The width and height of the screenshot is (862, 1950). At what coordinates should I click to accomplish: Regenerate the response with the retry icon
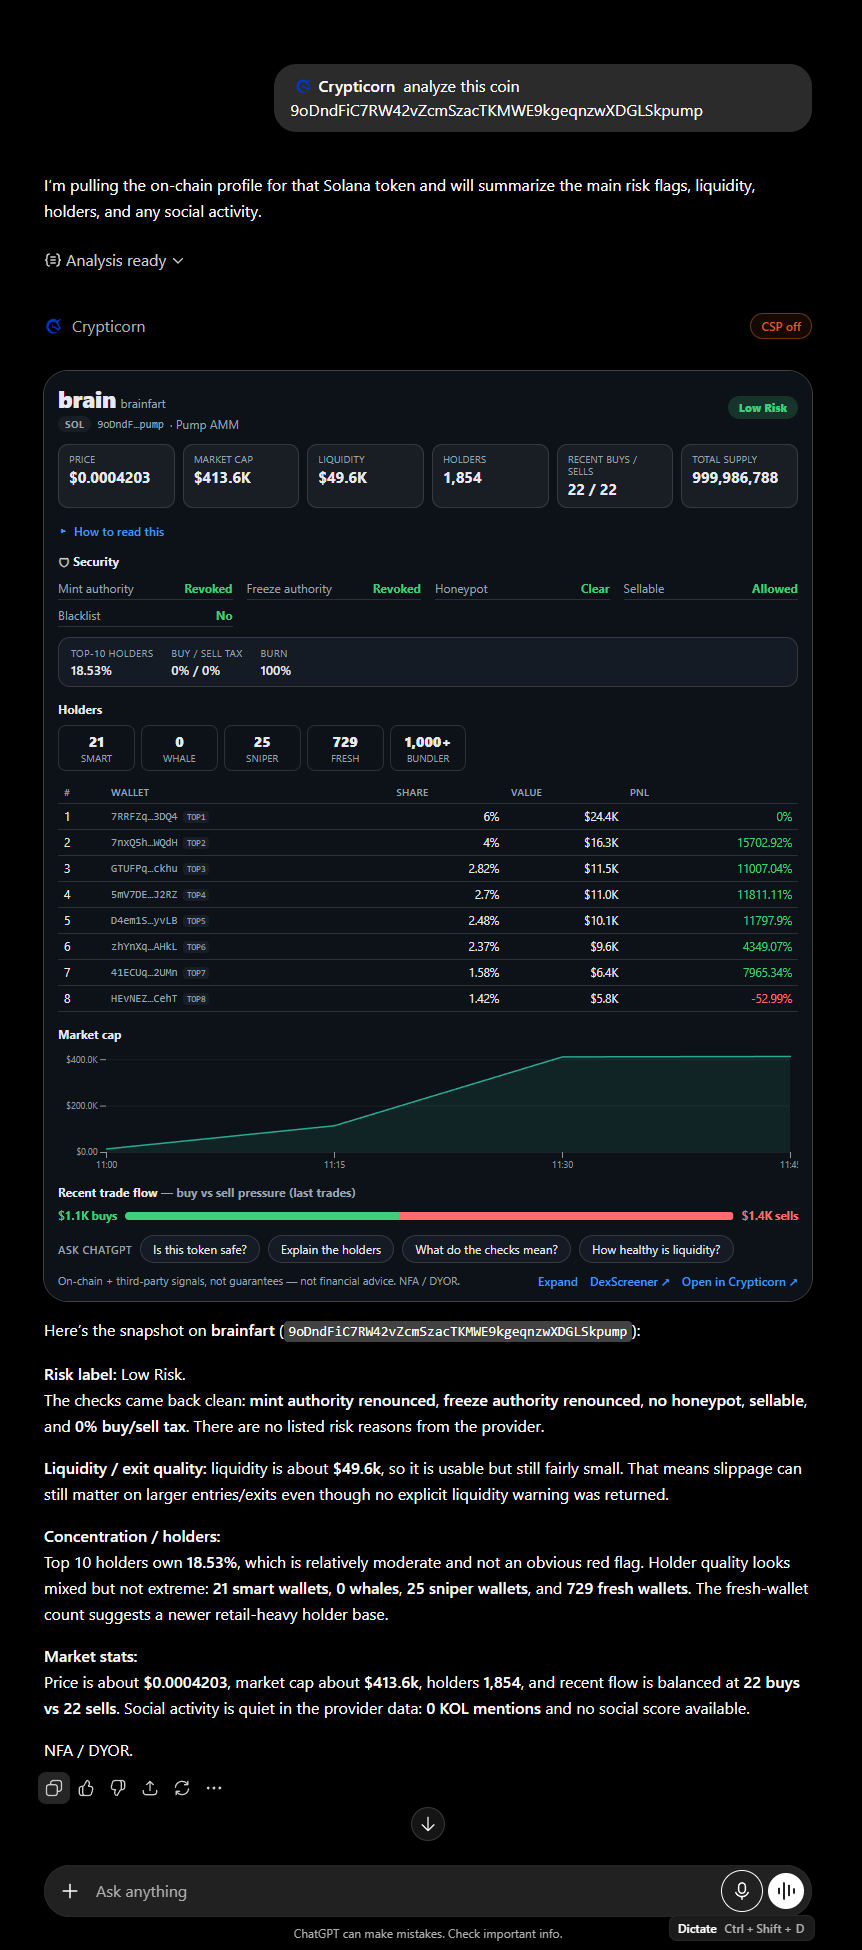pos(182,1788)
